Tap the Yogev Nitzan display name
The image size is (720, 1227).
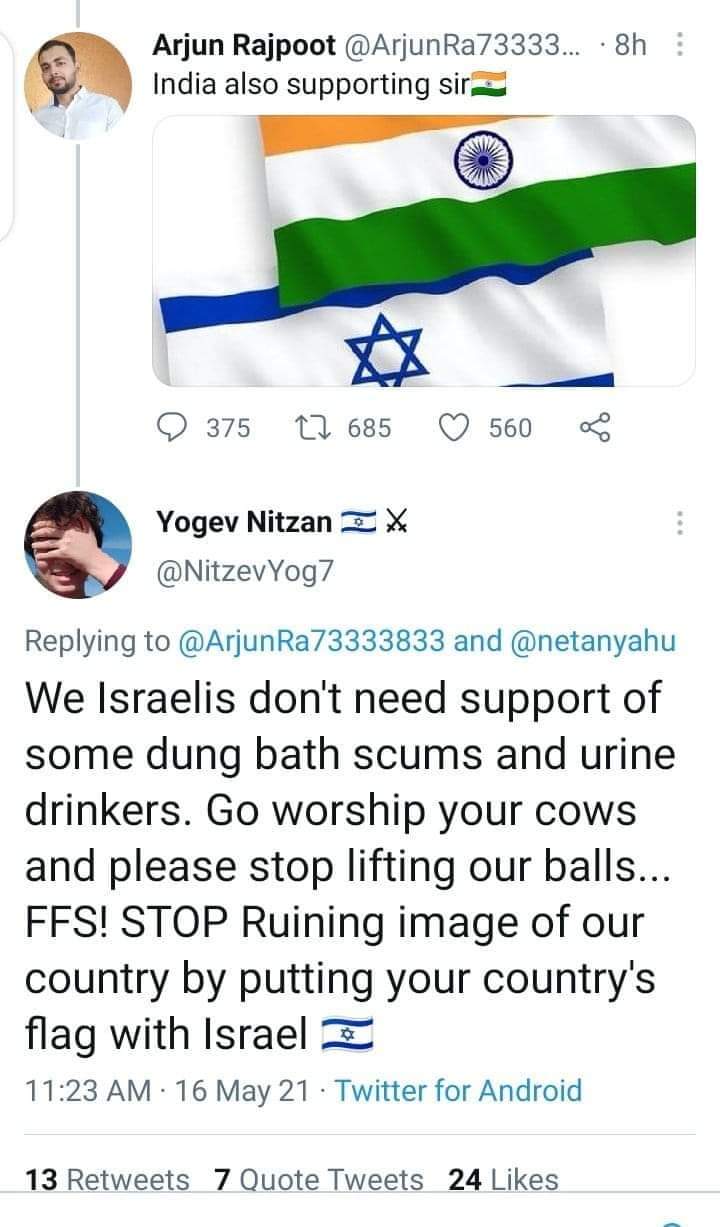pos(243,521)
